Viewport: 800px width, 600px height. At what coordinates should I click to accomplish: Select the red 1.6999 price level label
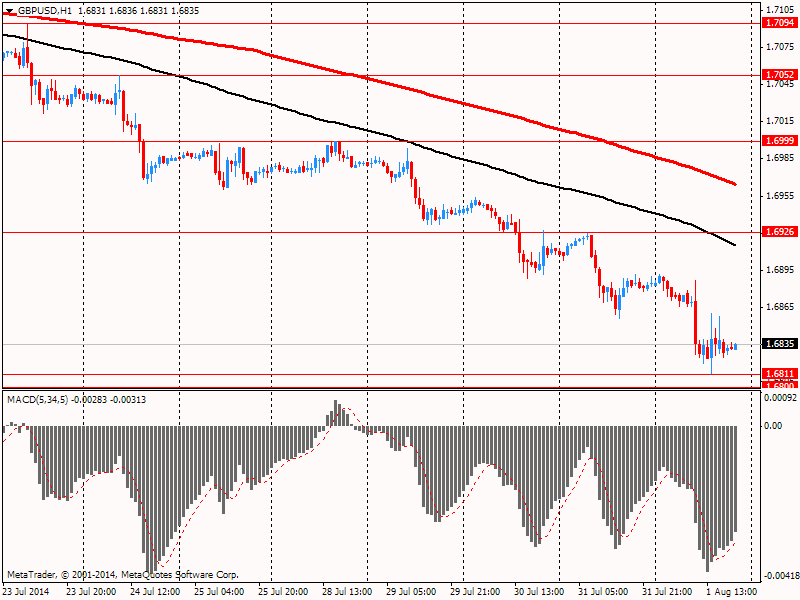[779, 140]
